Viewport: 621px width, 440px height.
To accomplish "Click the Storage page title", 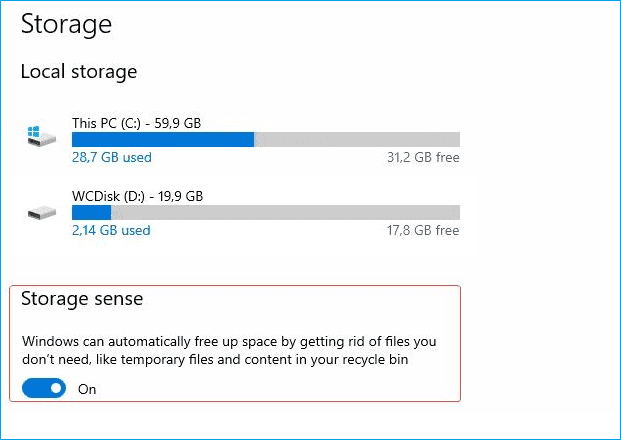I will (x=66, y=22).
